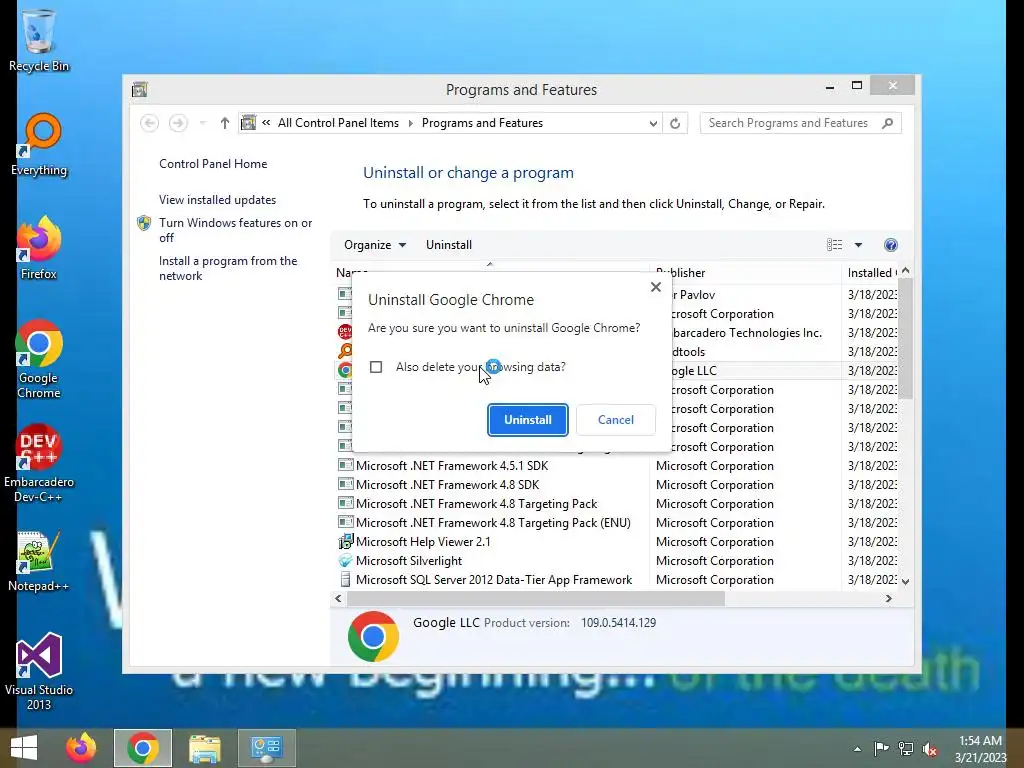The image size is (1024, 768).
Task: Switch to Chrome in the taskbar
Action: (142, 748)
